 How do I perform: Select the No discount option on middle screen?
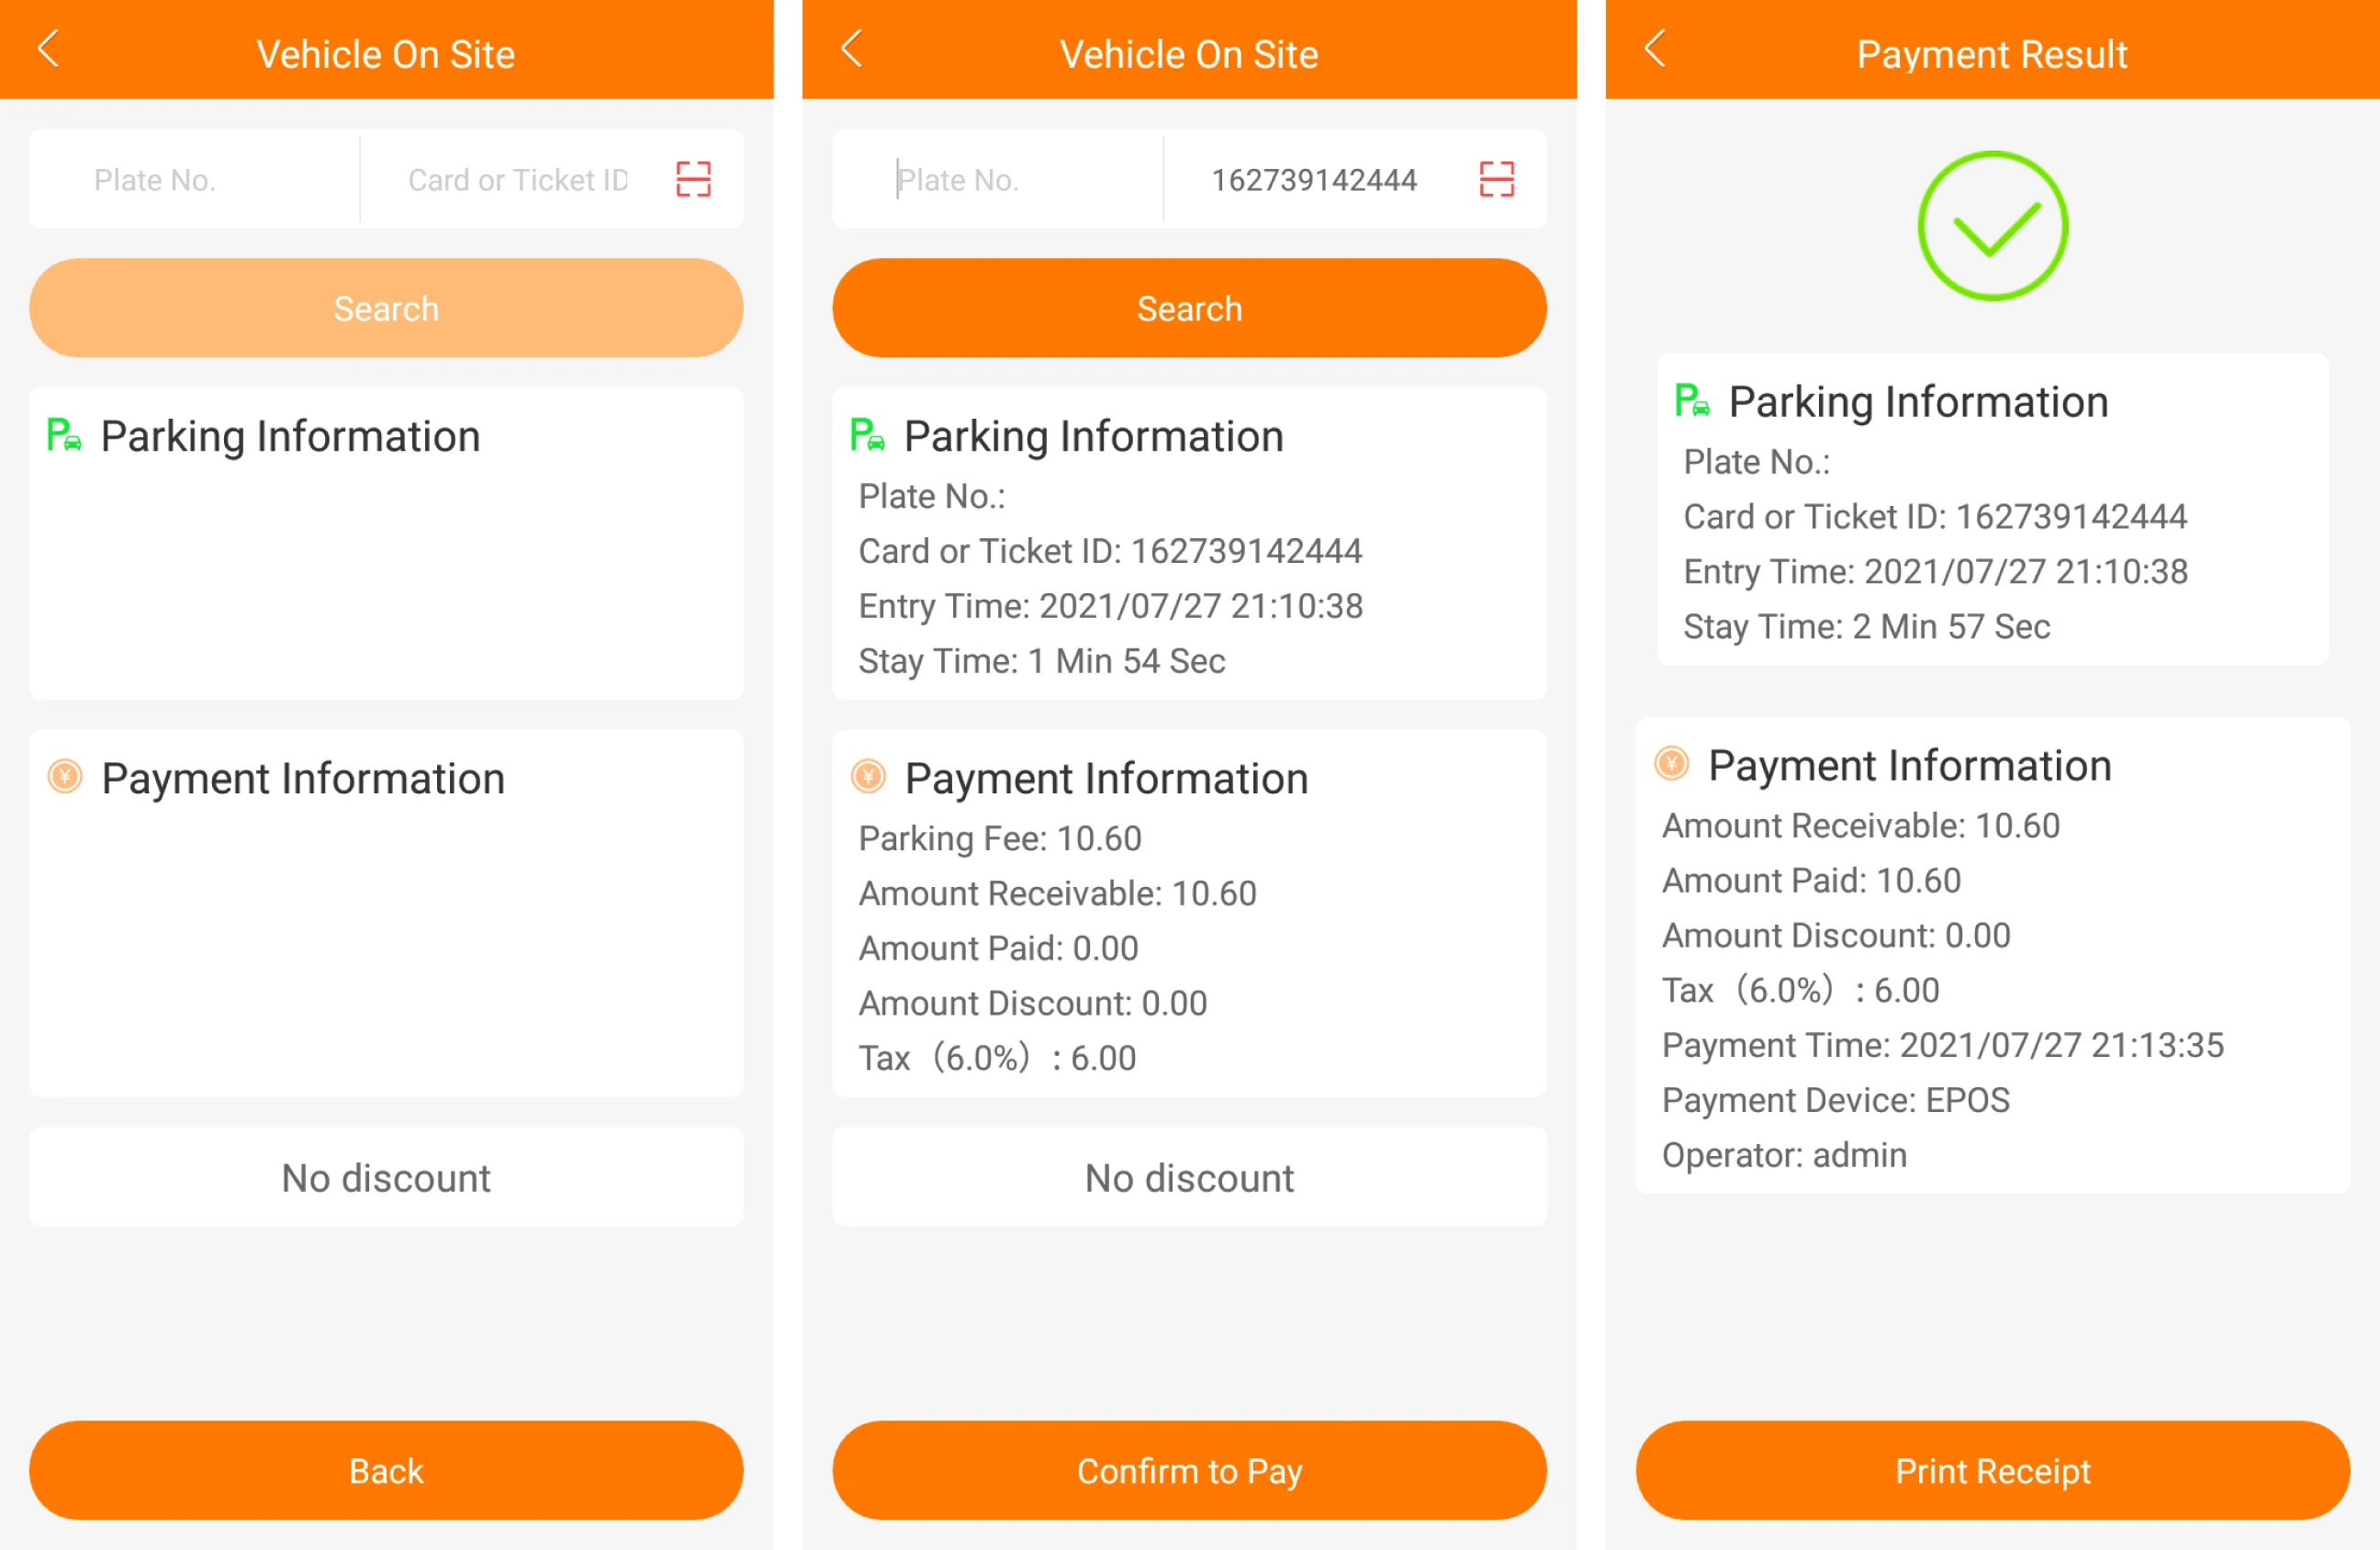(1189, 1177)
